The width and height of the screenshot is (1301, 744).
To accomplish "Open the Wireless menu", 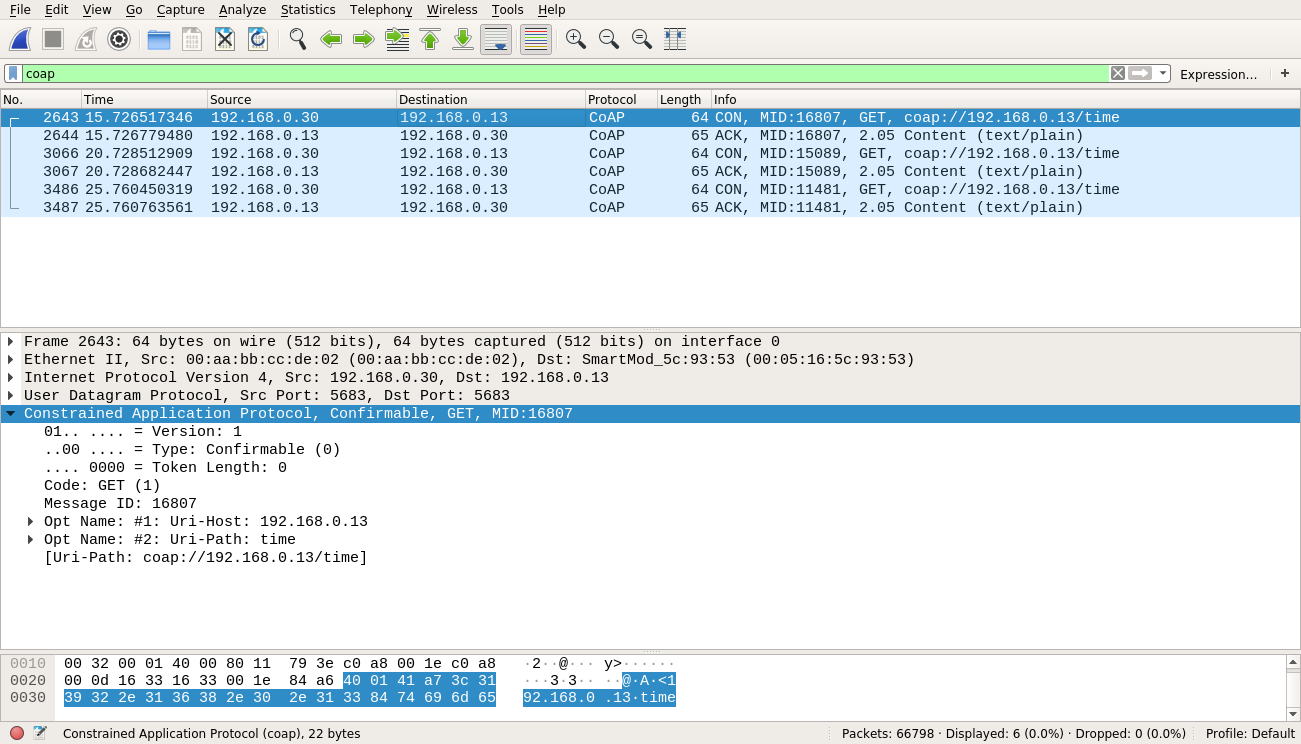I will (452, 9).
